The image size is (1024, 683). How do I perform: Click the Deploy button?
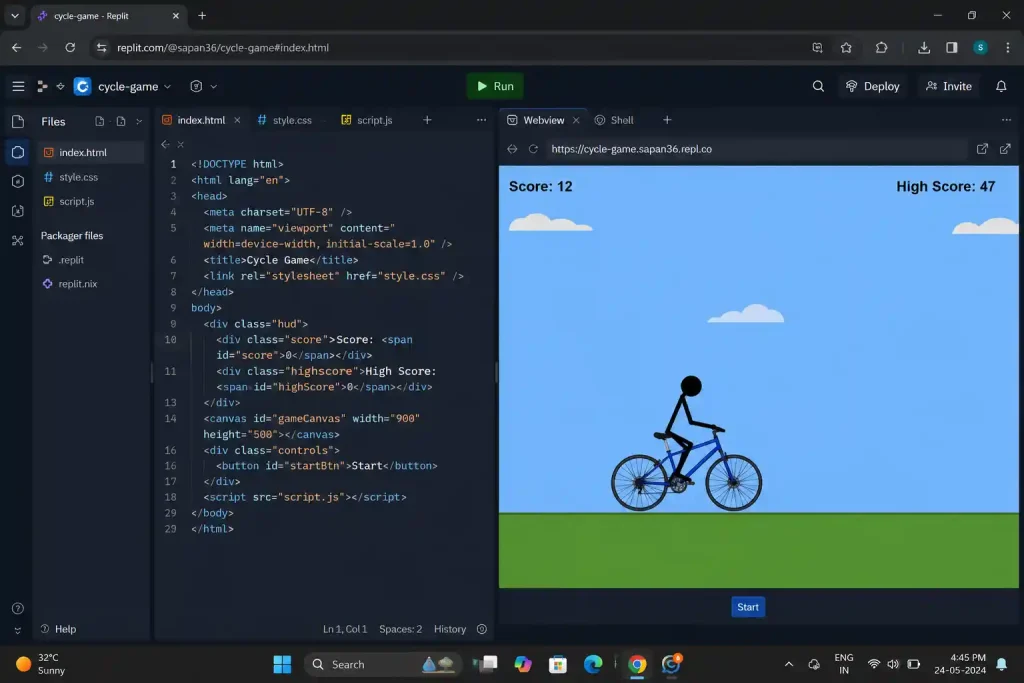click(872, 86)
